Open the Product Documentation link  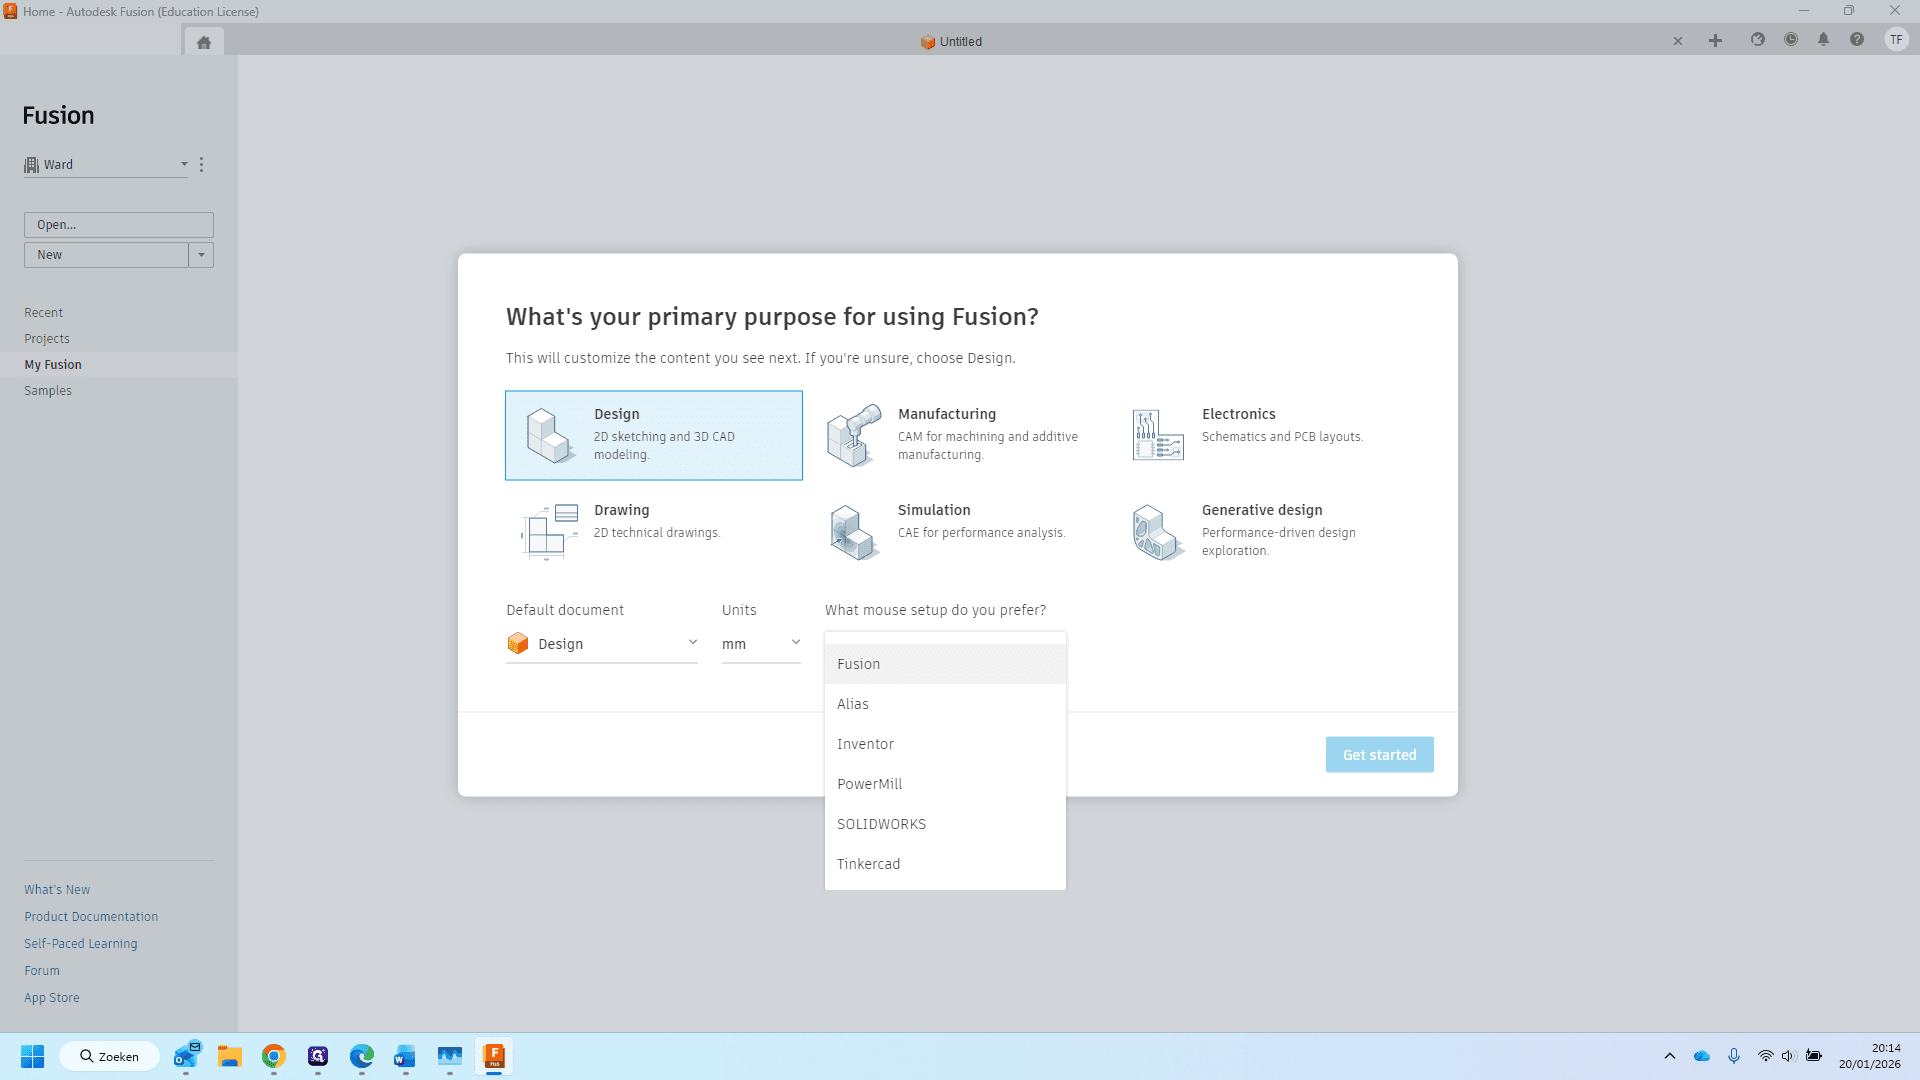[91, 917]
